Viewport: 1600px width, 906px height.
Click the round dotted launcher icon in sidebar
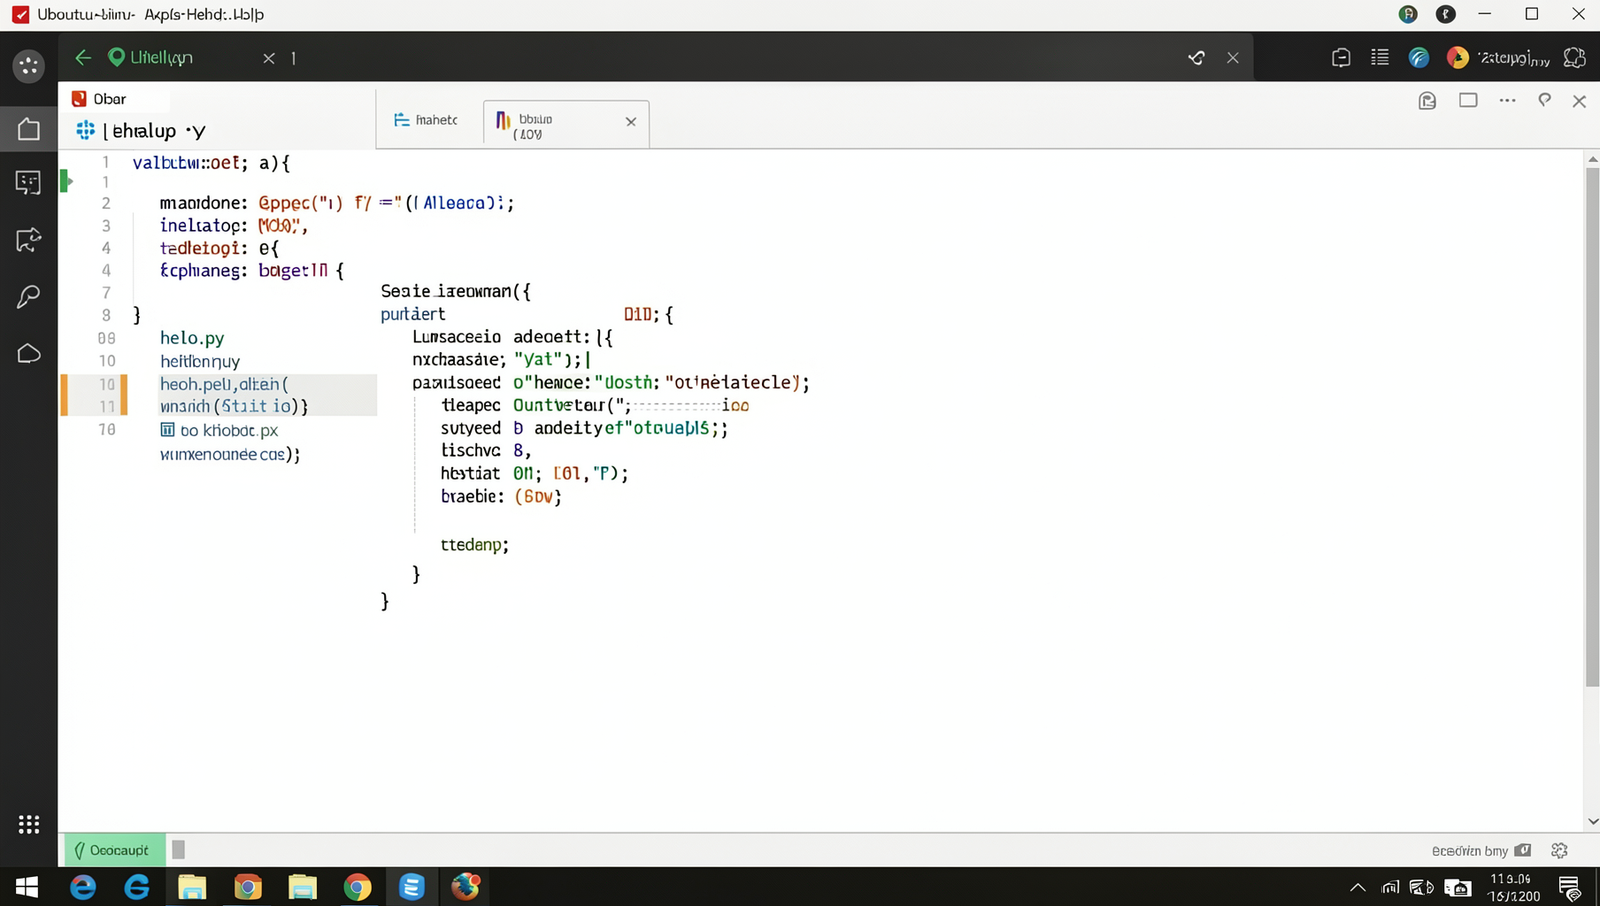28,67
